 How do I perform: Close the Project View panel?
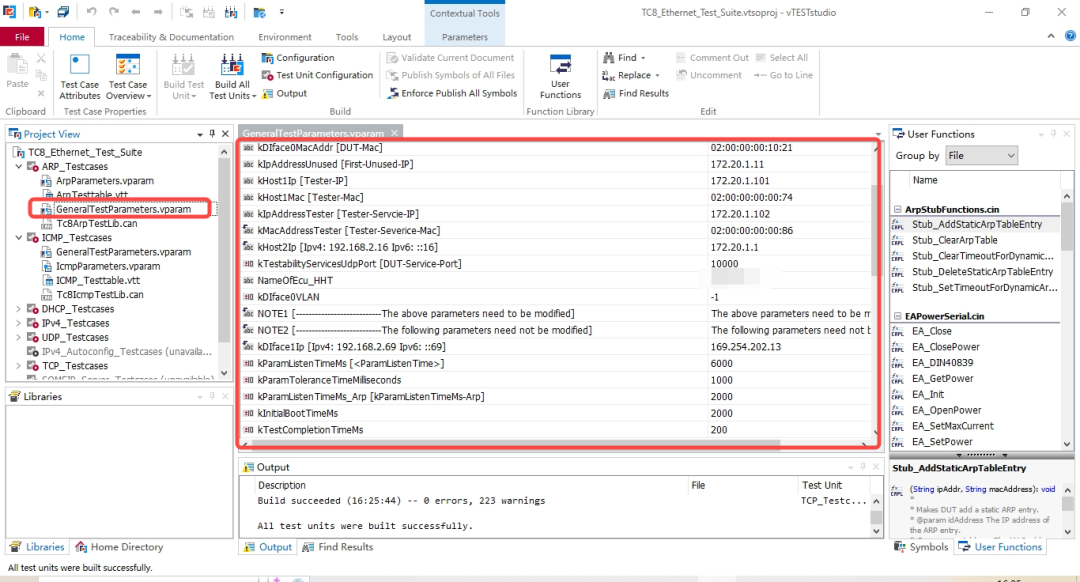[225, 134]
